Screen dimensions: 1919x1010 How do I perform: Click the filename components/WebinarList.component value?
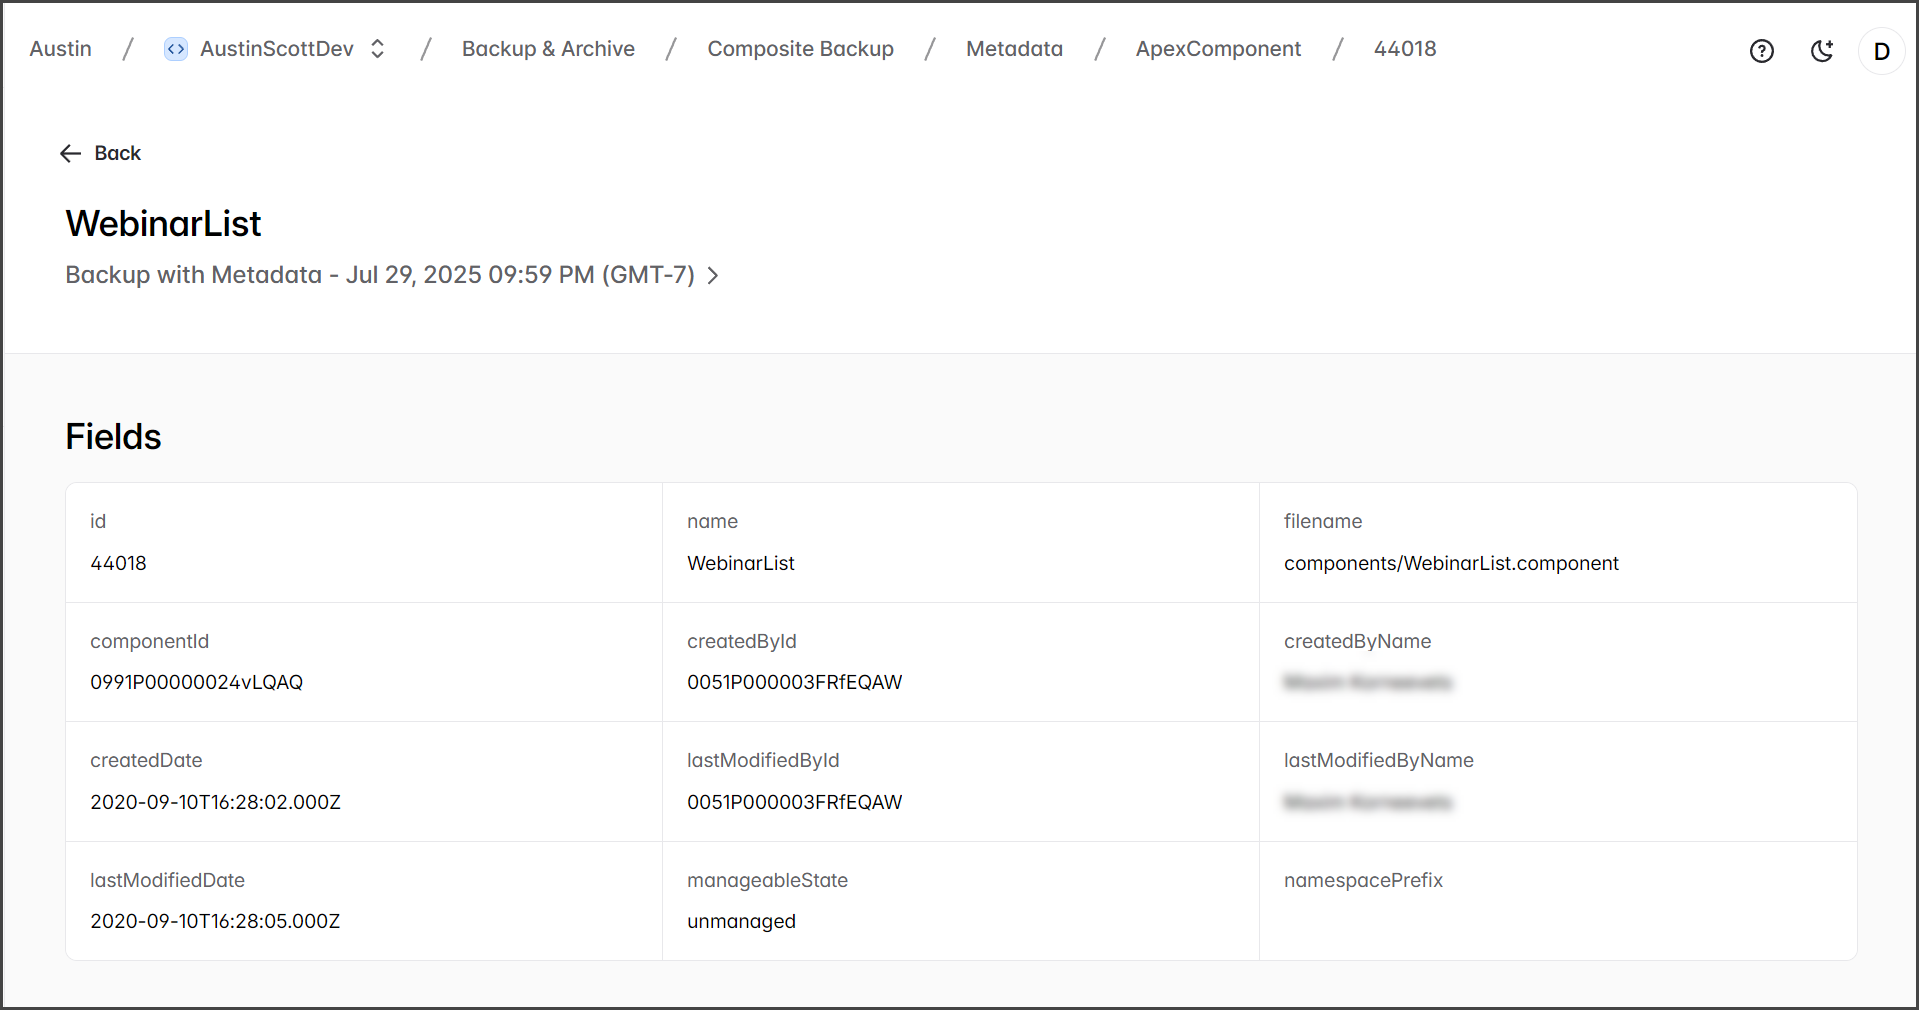pyautogui.click(x=1450, y=563)
